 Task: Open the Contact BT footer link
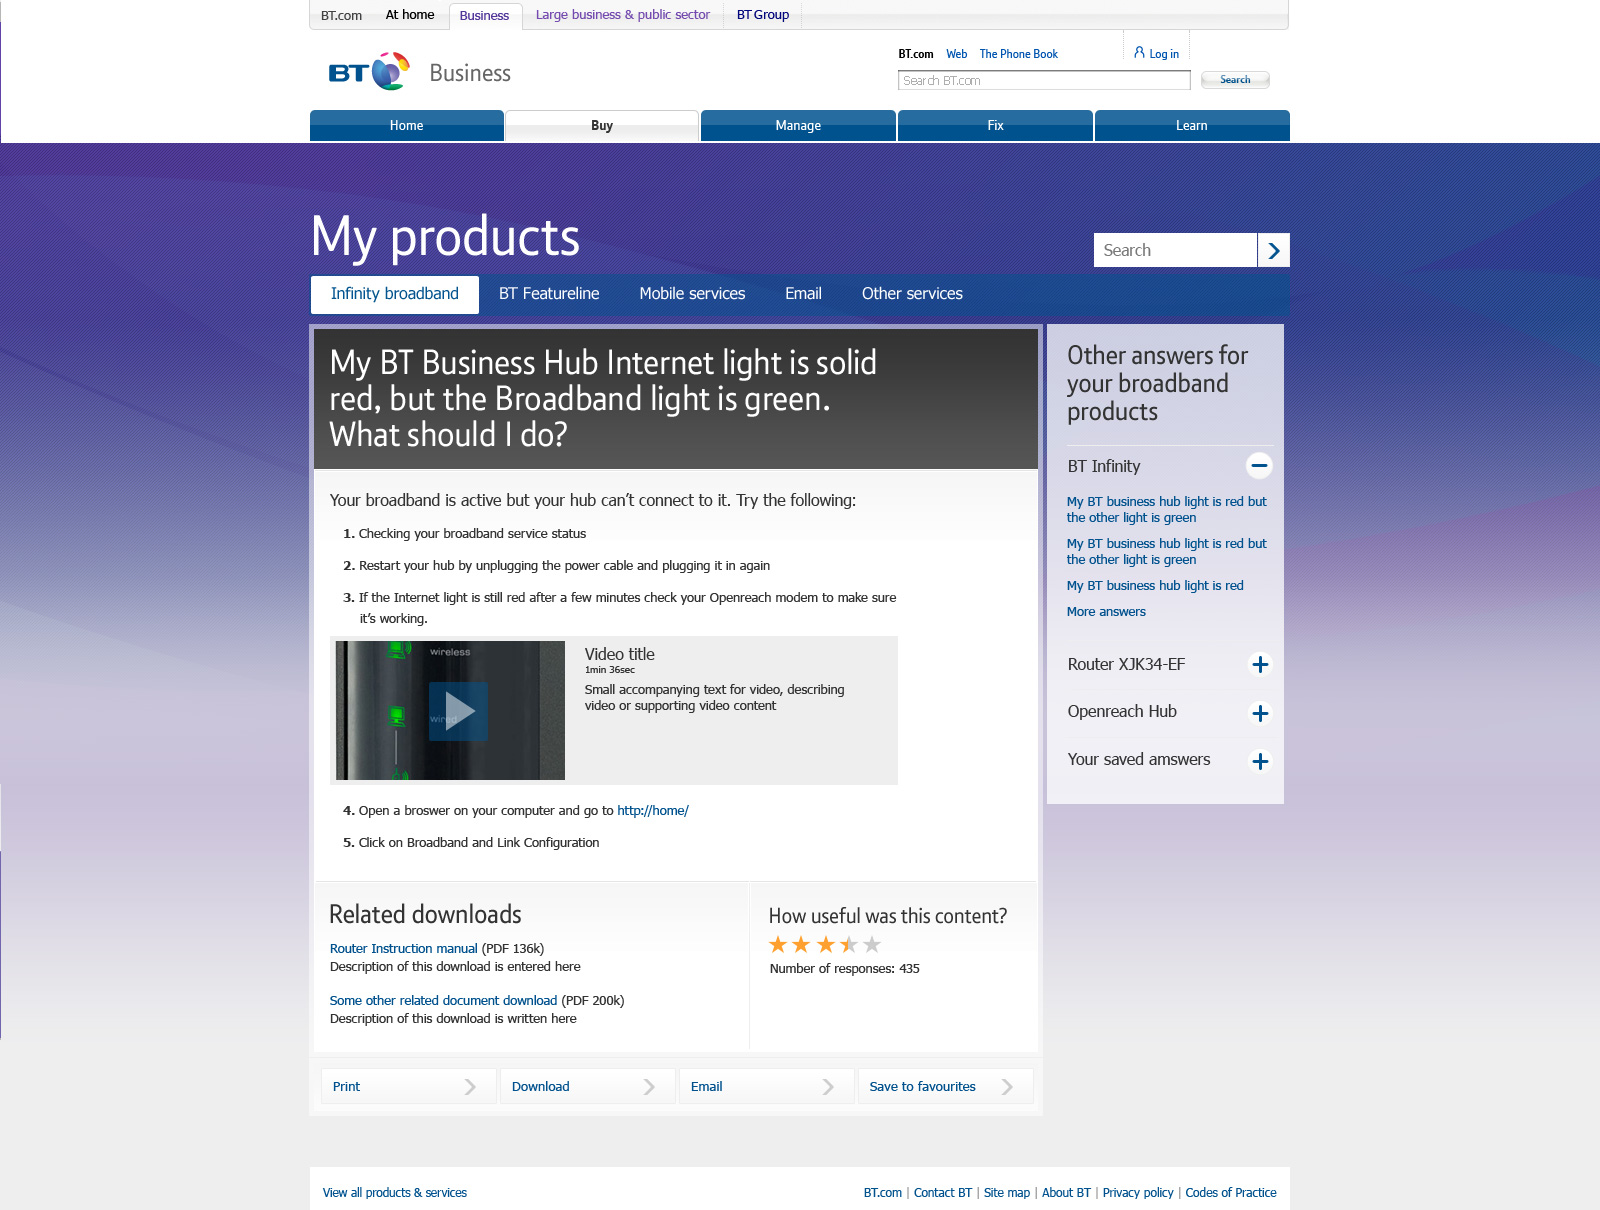click(x=943, y=1193)
